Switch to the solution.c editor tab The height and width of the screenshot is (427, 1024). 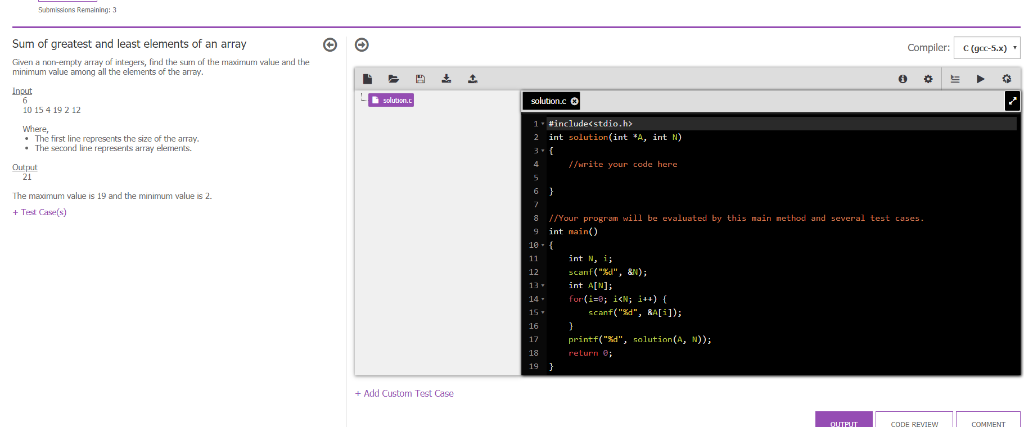pos(548,101)
